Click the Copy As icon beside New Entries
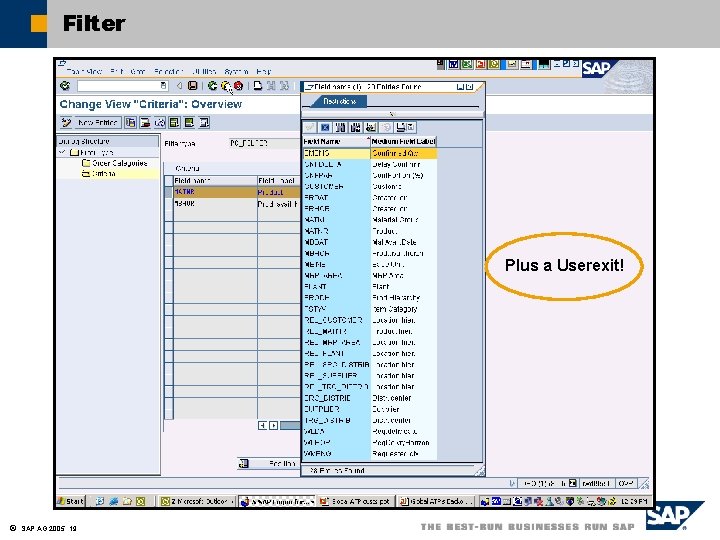 [x=130, y=123]
